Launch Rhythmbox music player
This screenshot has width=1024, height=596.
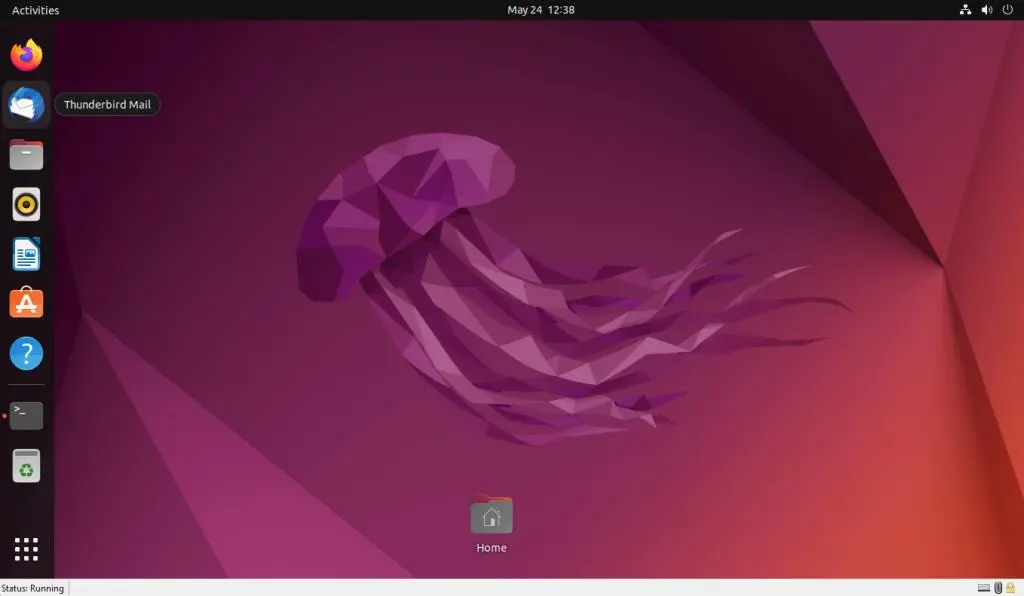[x=26, y=205]
